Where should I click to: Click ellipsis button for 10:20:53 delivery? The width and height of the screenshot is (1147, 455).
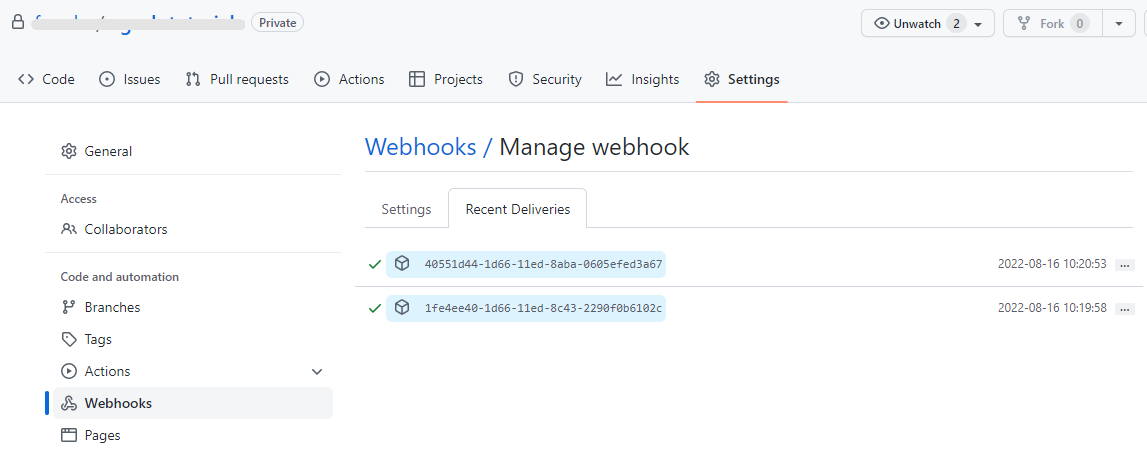1125,265
